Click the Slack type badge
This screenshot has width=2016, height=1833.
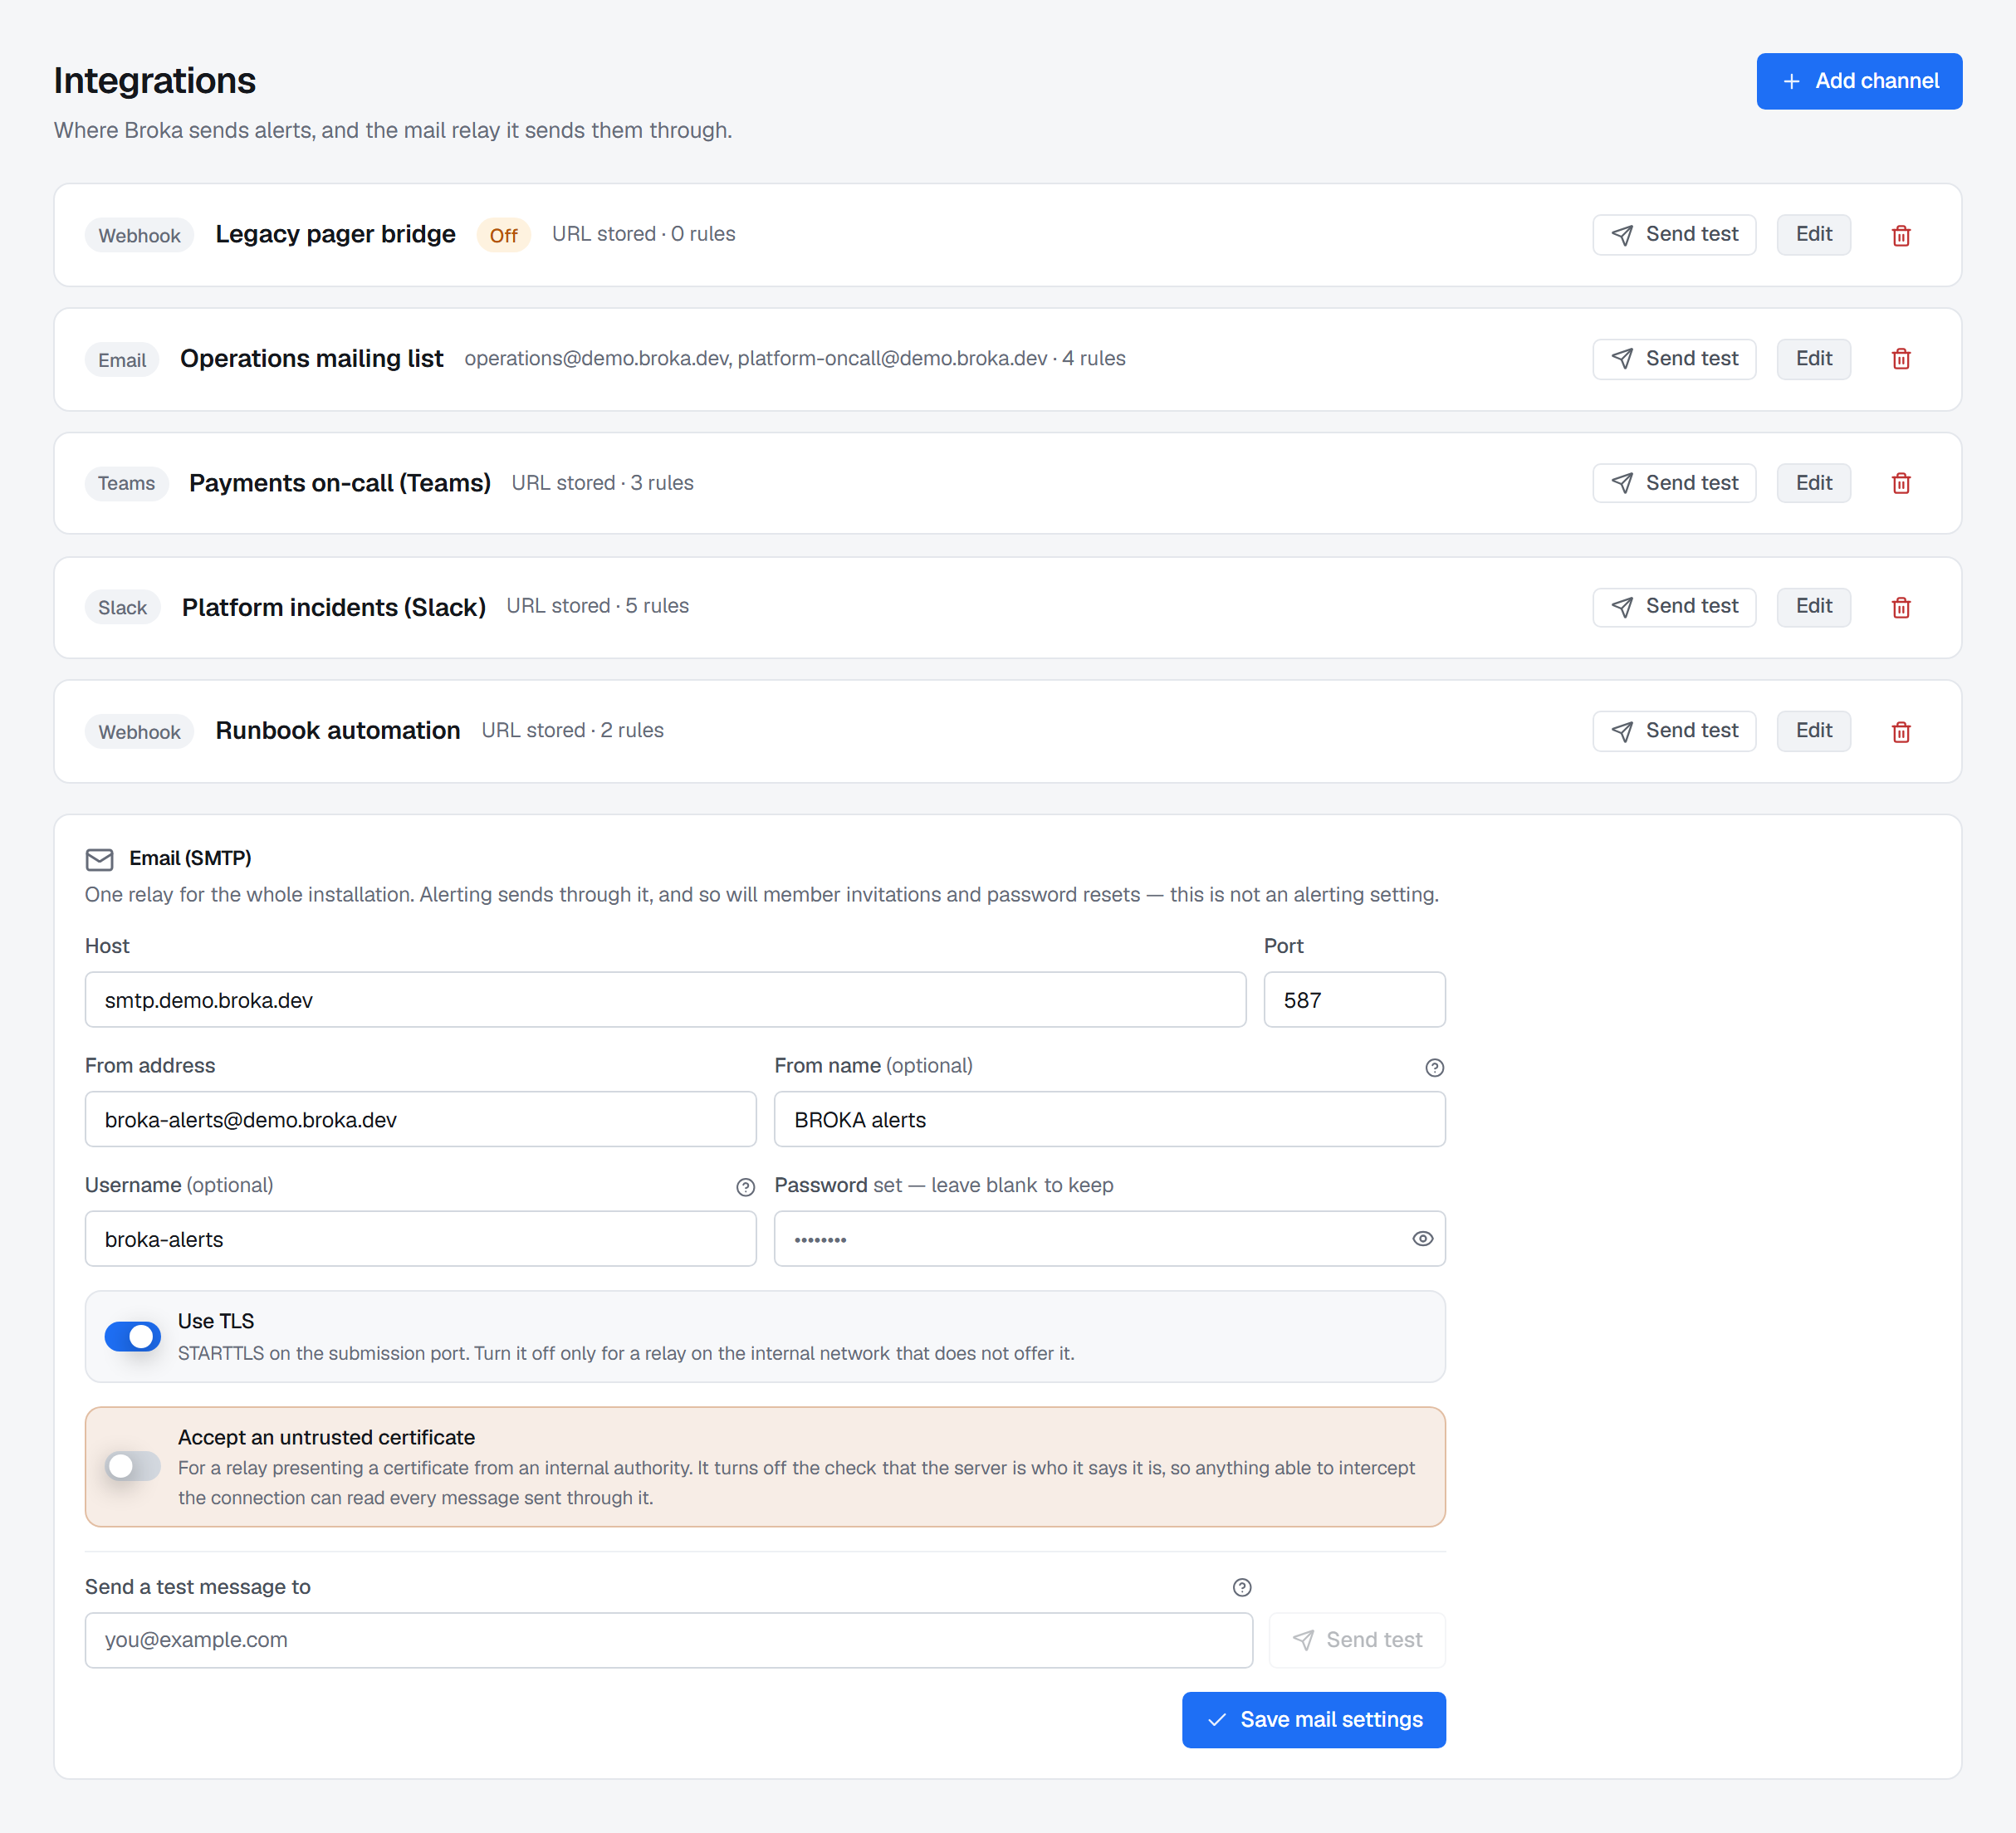(122, 607)
